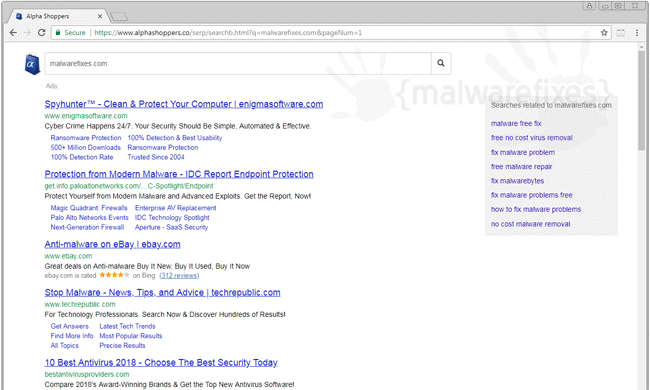The height and width of the screenshot is (390, 650).
Task: Click Ransomware Protection under 100% Detection & Best Usability
Action: coord(162,148)
